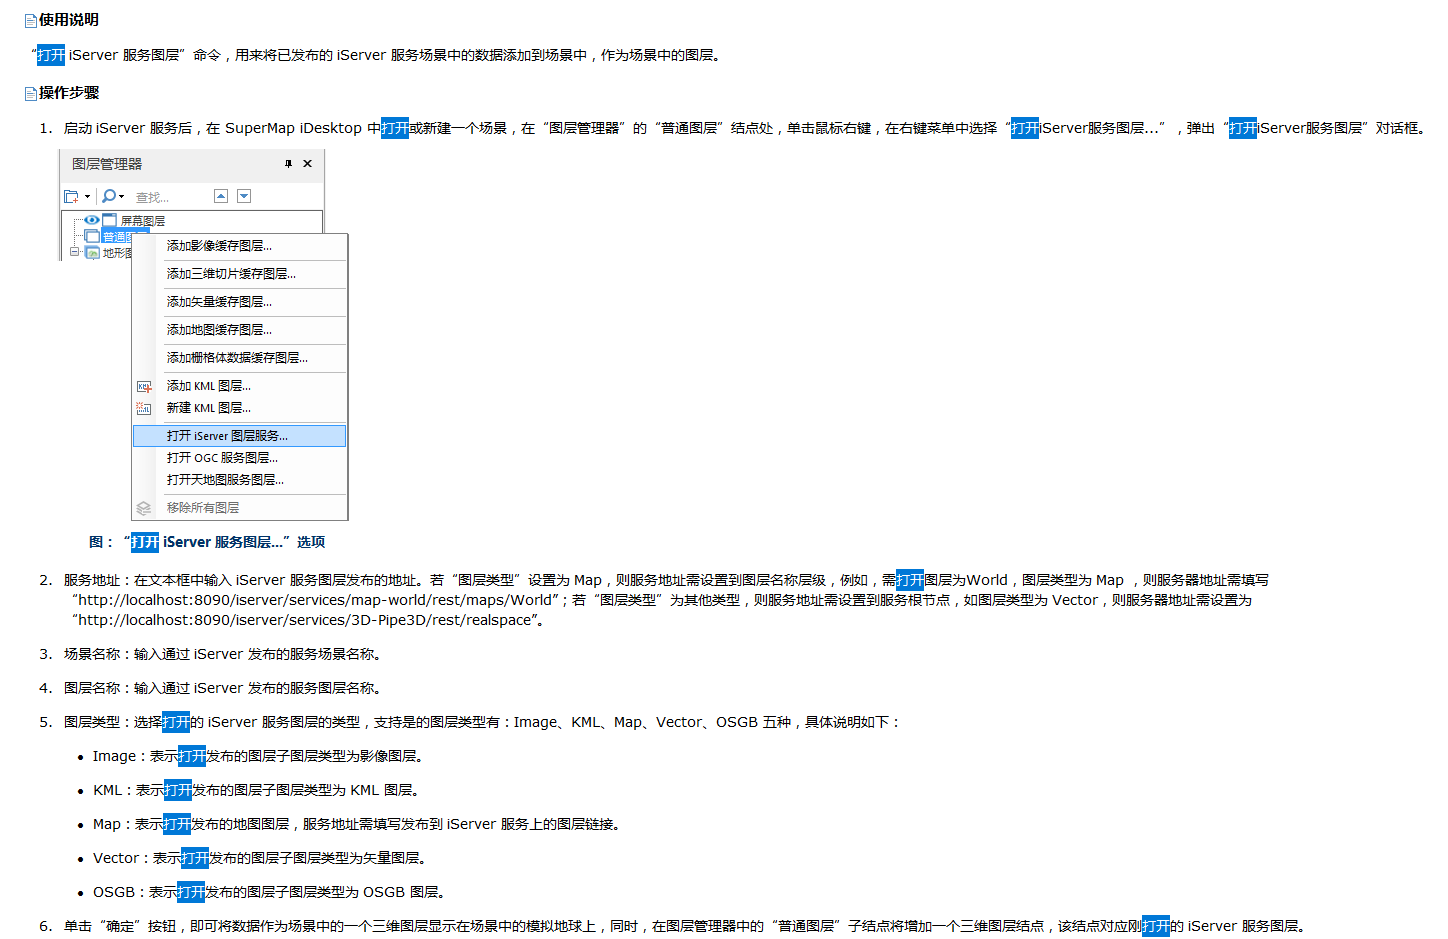Viewport: 1448px width, 939px height.
Task: Collapse the 地形图层 tree node
Action: pos(75,252)
